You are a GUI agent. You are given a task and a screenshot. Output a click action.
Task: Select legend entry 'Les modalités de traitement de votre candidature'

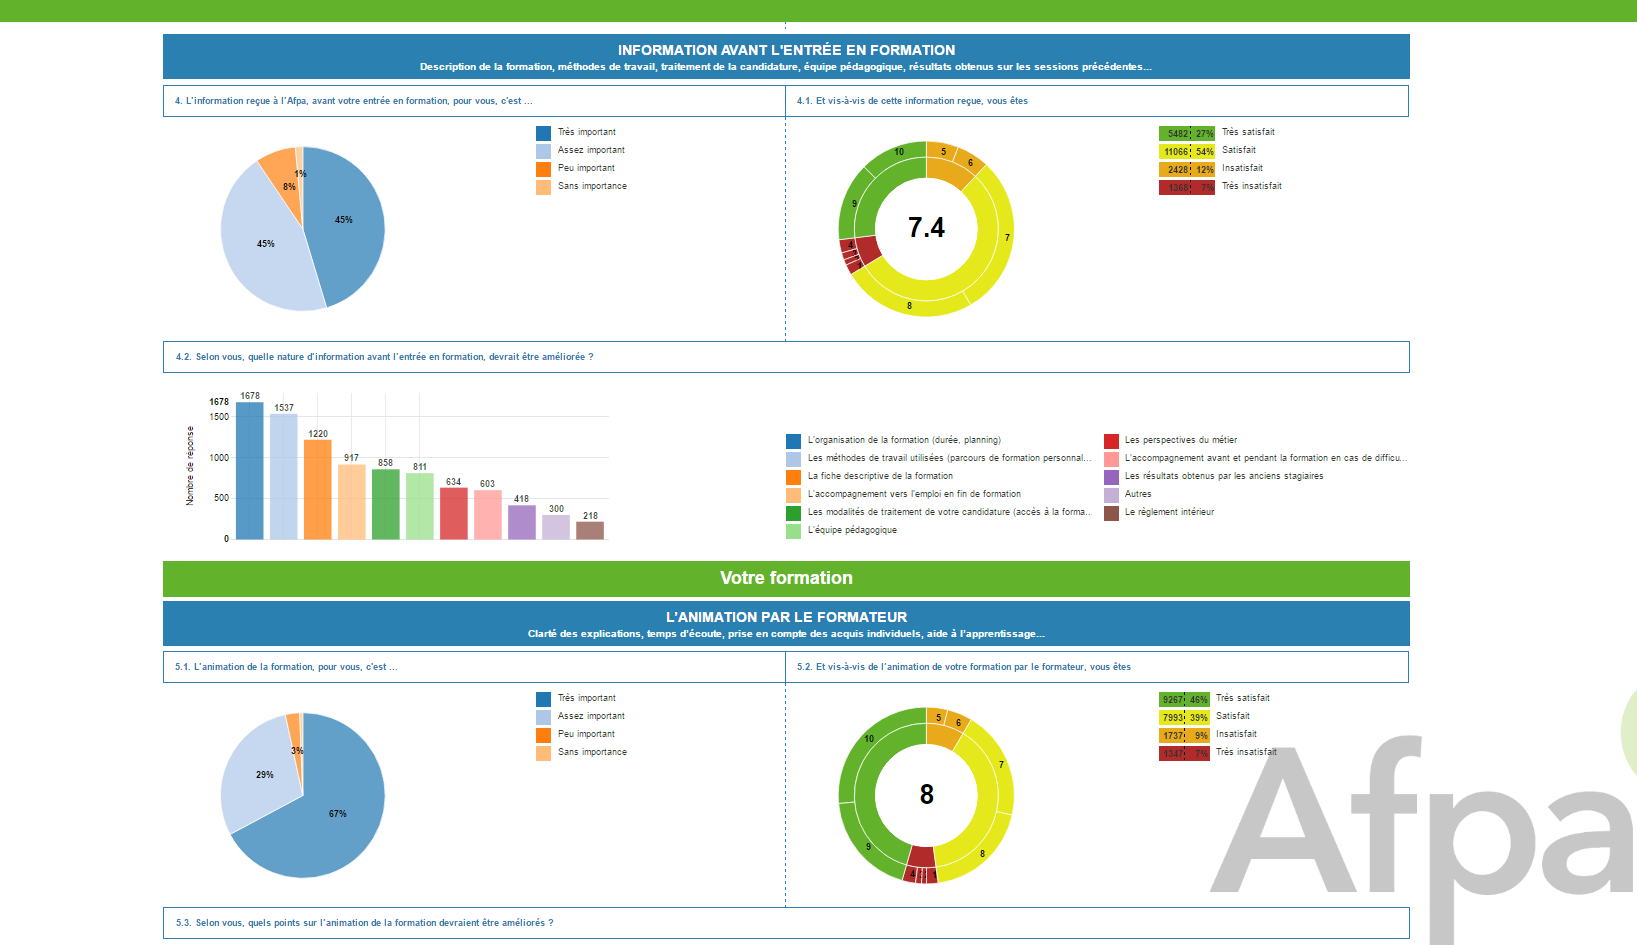point(939,512)
